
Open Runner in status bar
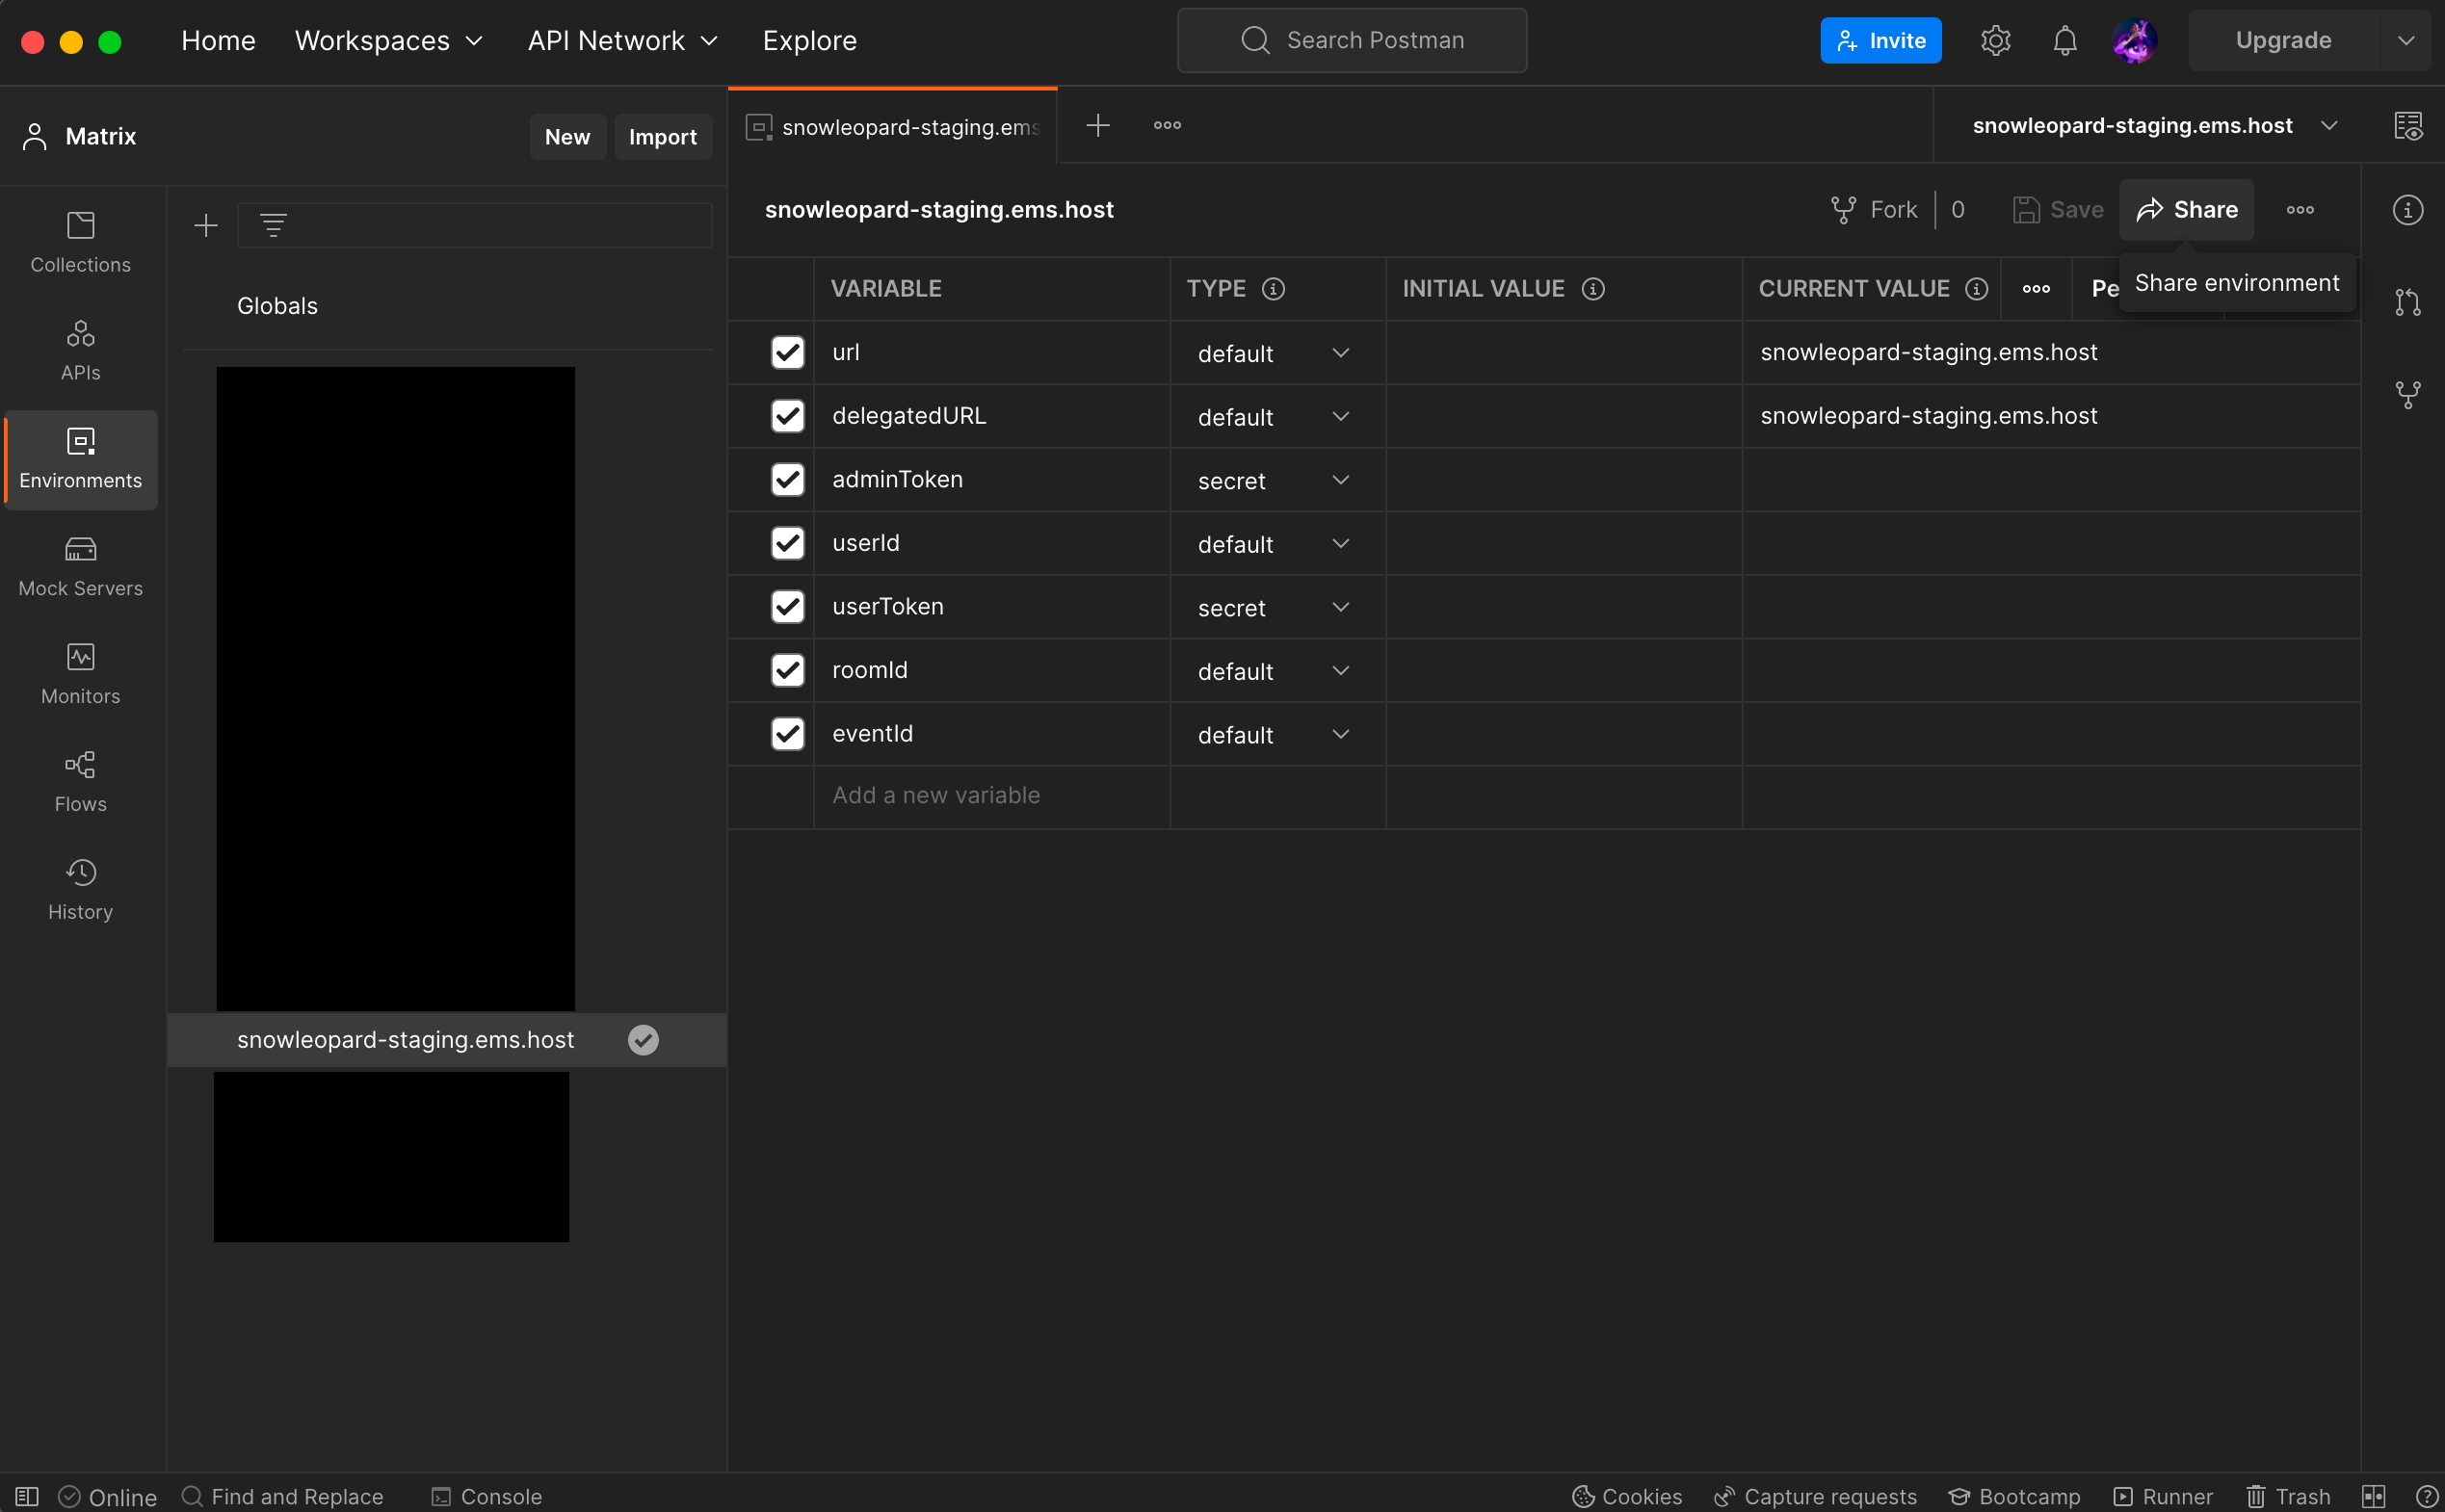(x=2163, y=1496)
